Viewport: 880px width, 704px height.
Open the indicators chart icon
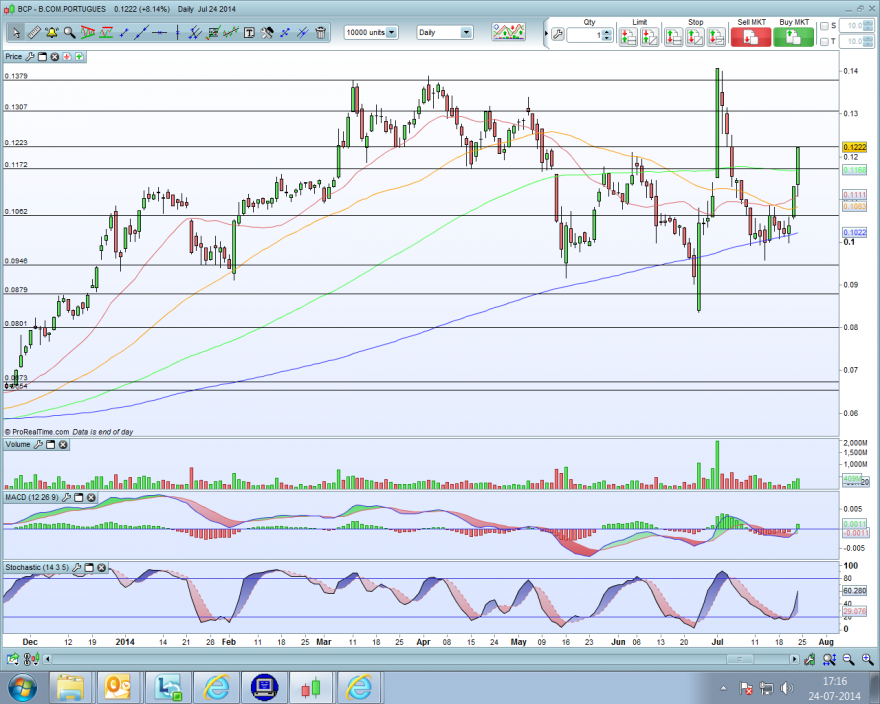[x=508, y=31]
